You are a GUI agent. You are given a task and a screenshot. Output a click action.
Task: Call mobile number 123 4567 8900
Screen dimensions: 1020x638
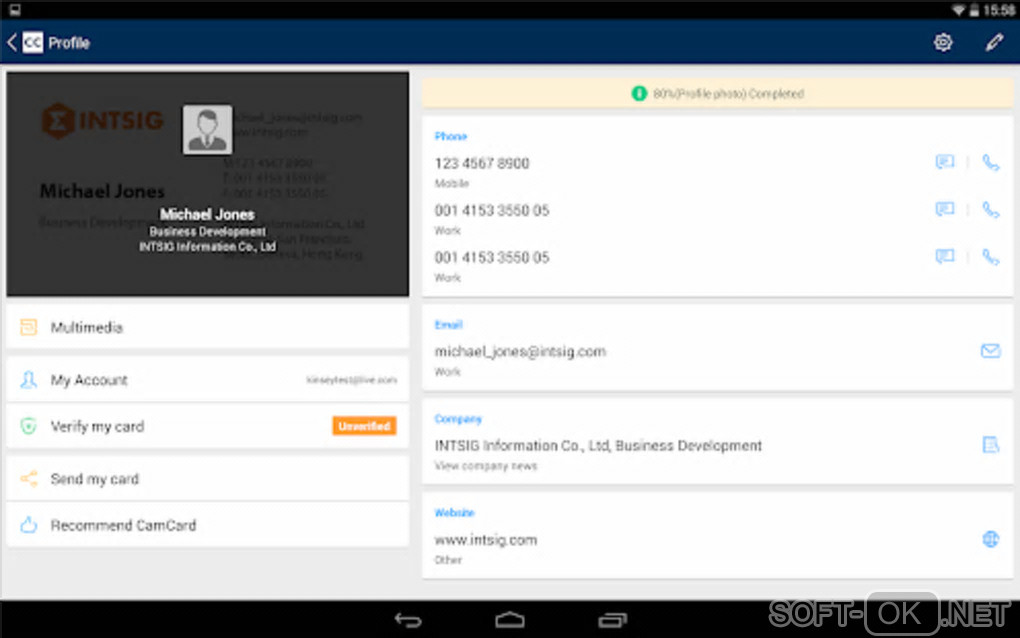(x=990, y=162)
